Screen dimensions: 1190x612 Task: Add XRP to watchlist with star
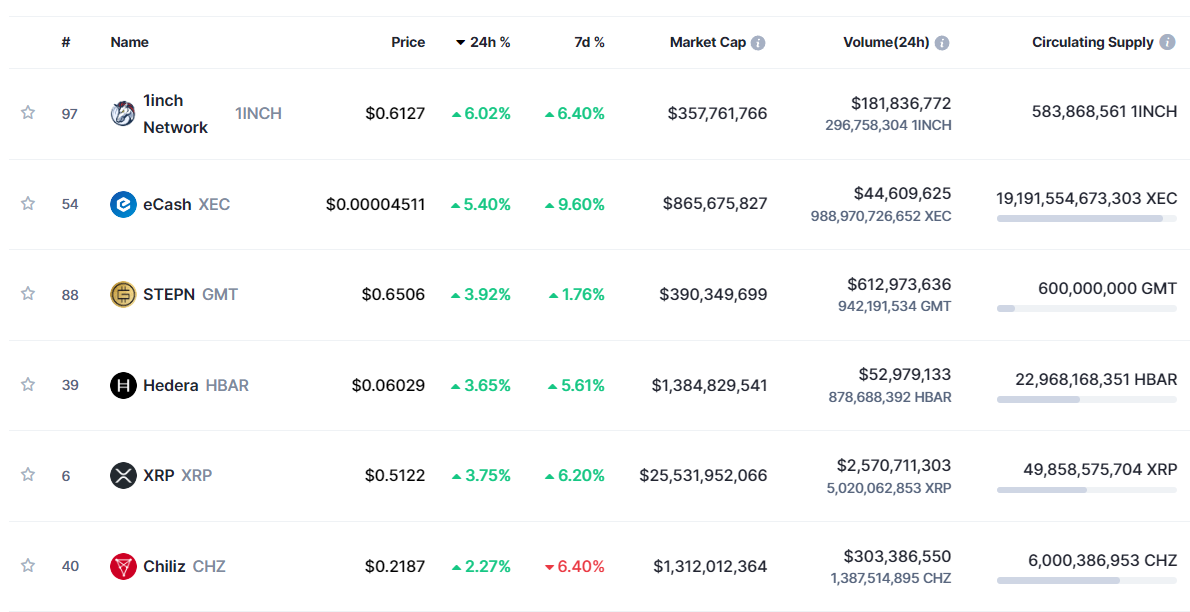[28, 475]
